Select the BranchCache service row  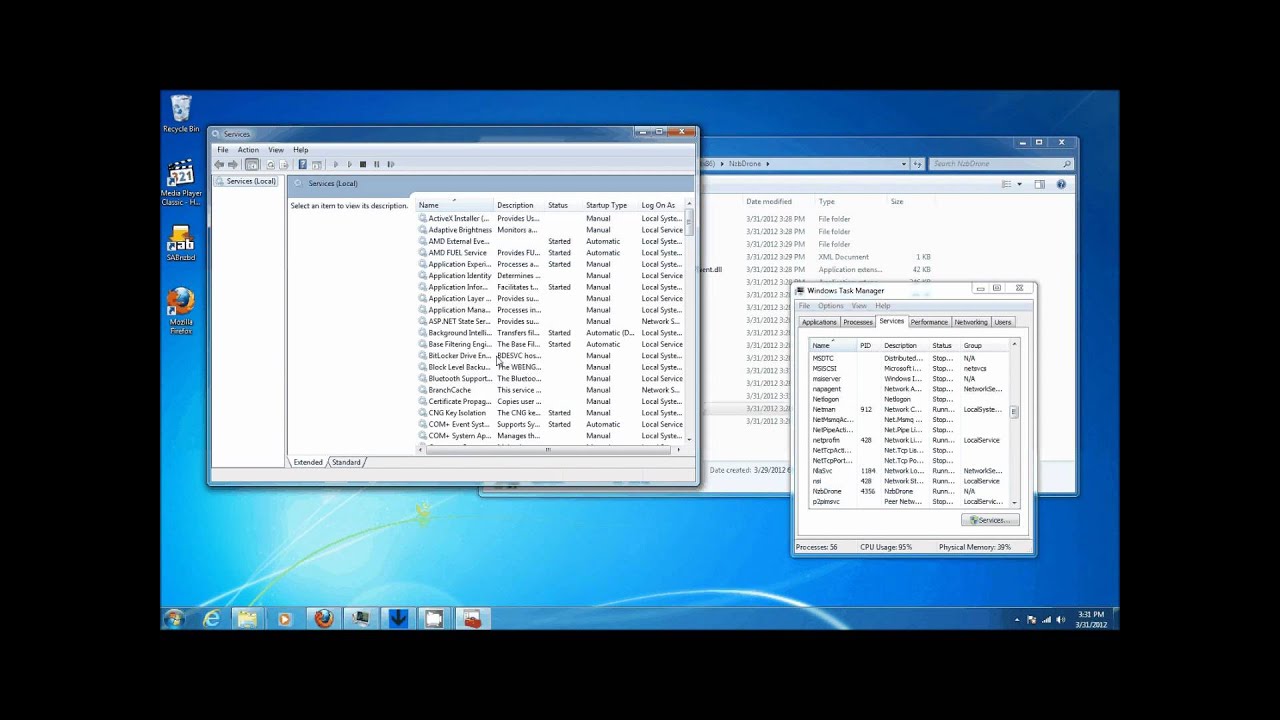(551, 390)
